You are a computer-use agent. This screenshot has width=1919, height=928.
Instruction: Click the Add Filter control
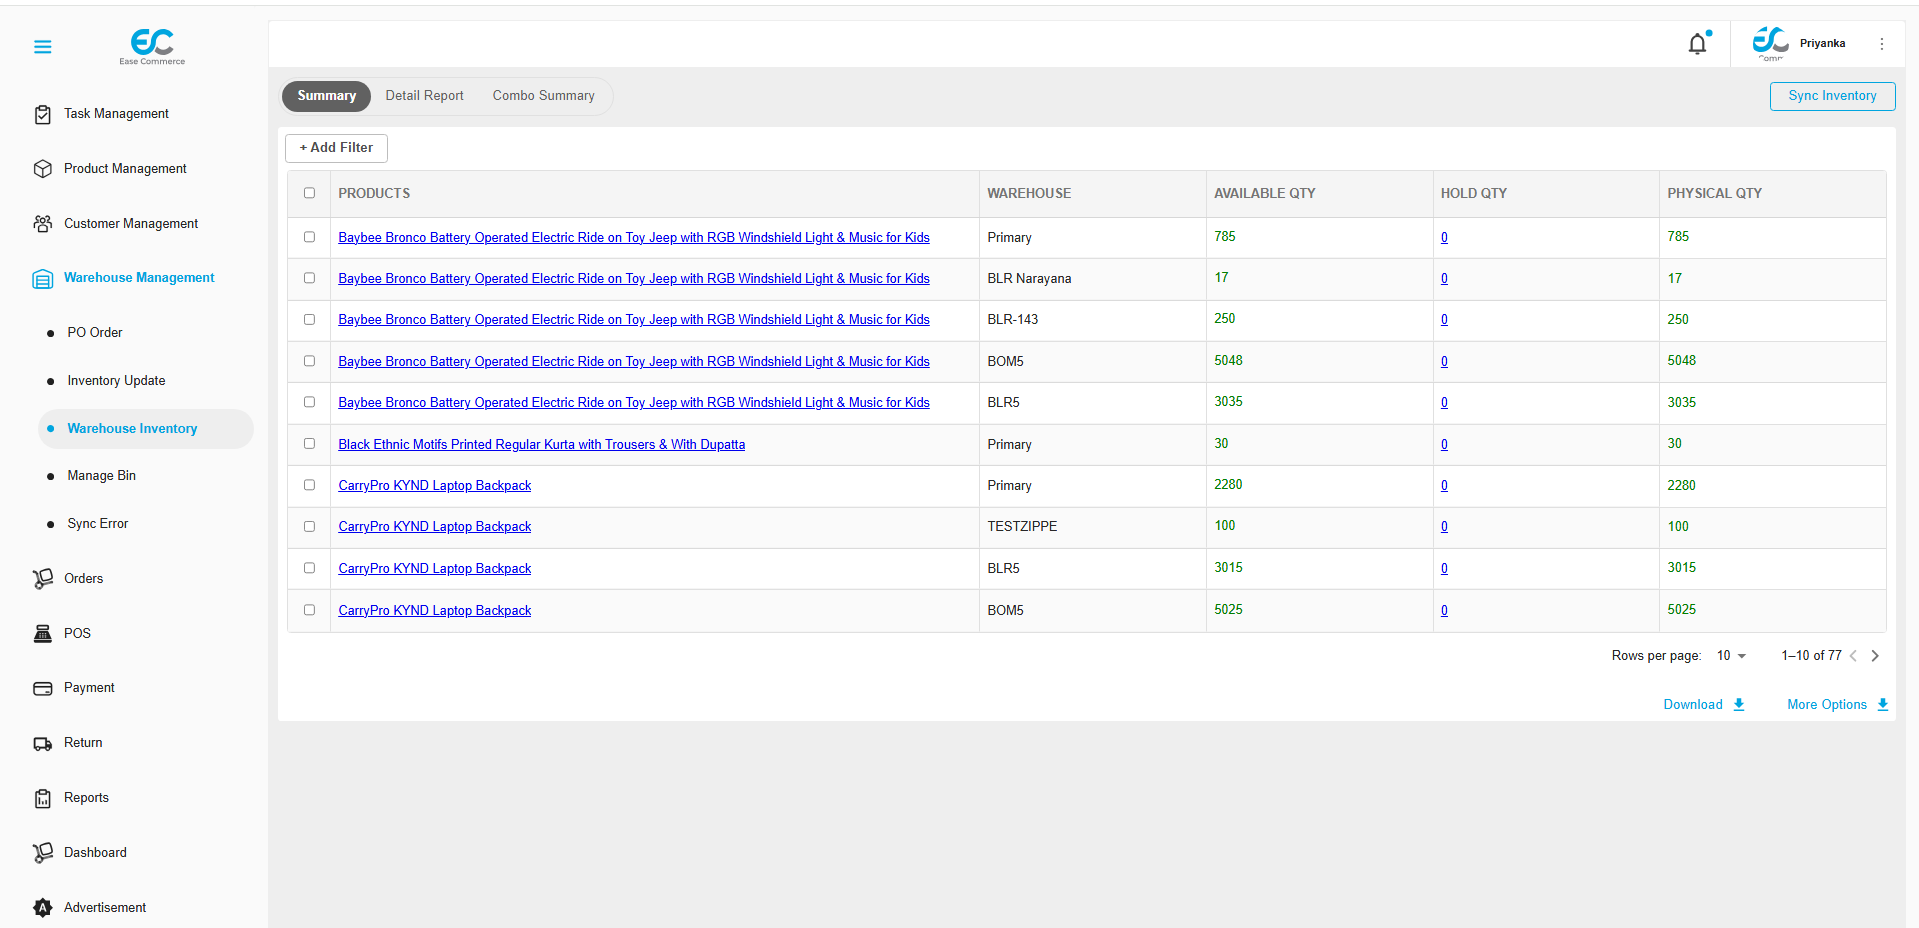click(335, 147)
